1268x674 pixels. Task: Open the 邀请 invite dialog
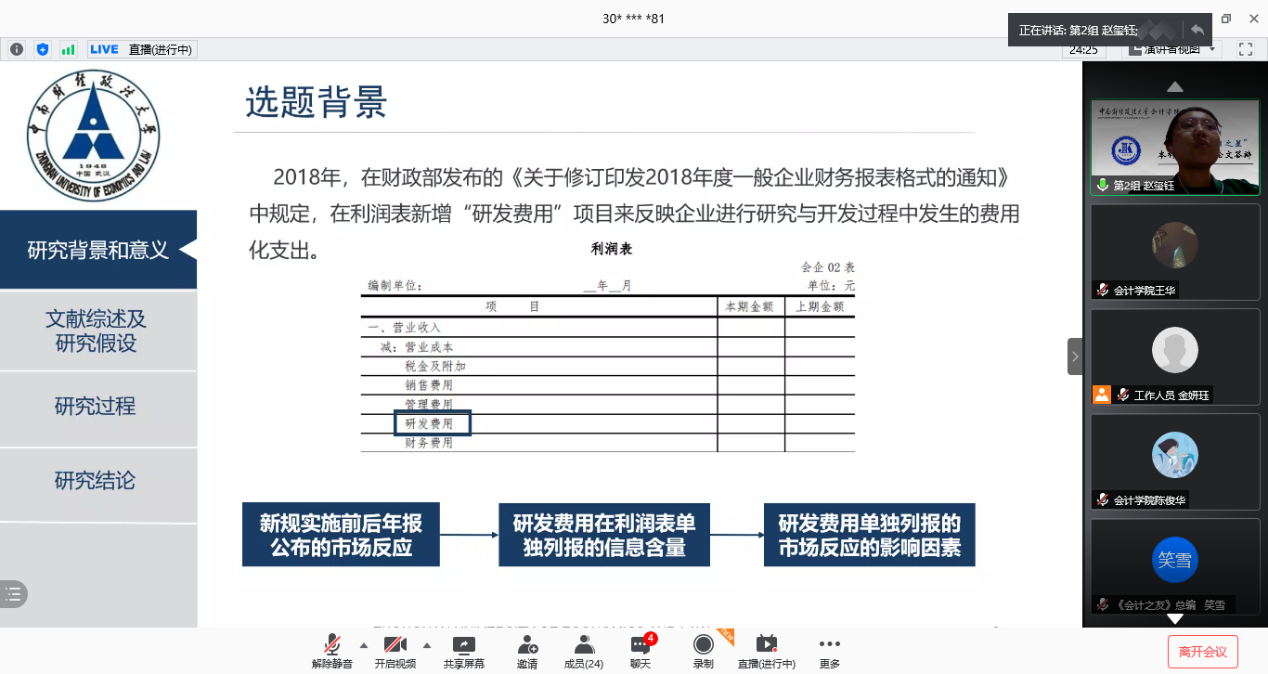point(527,651)
